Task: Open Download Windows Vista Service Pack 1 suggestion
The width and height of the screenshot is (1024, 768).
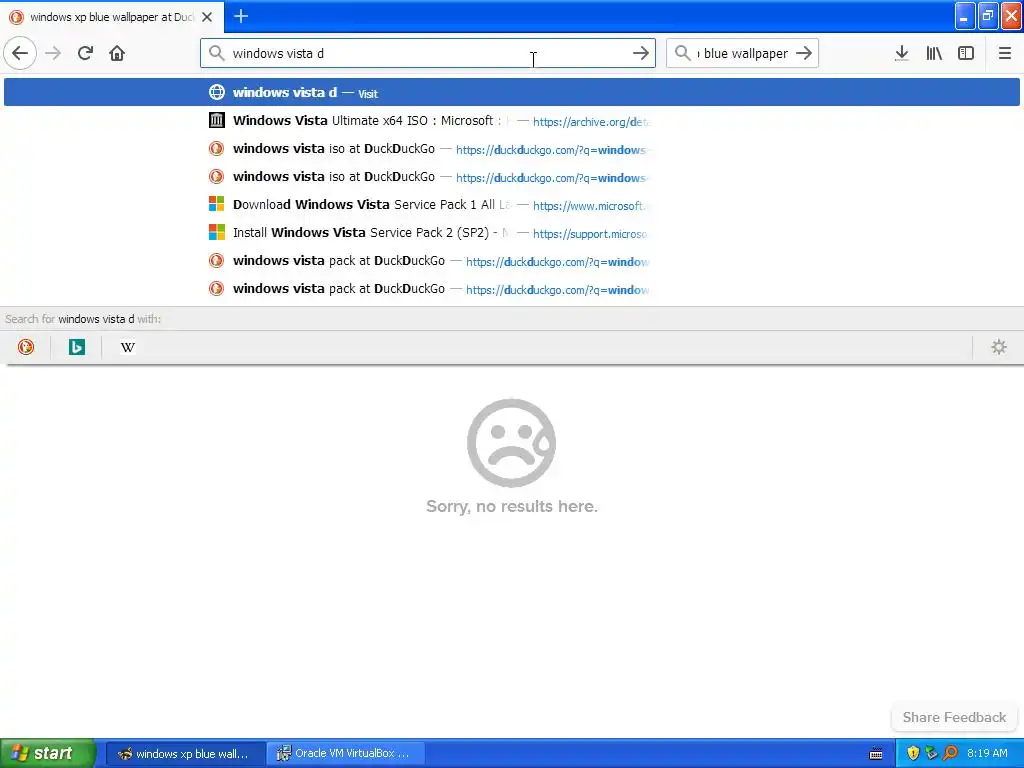Action: (511, 204)
